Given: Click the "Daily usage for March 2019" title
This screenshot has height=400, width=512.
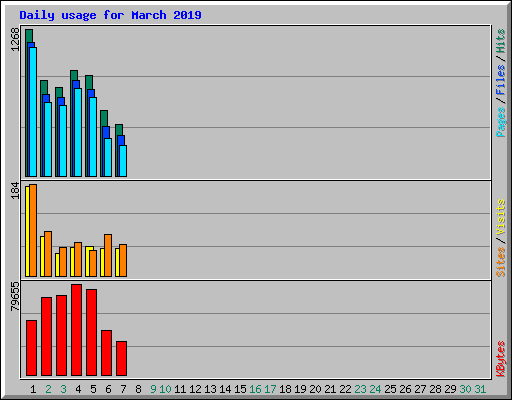Looking at the screenshot, I should click(110, 15).
